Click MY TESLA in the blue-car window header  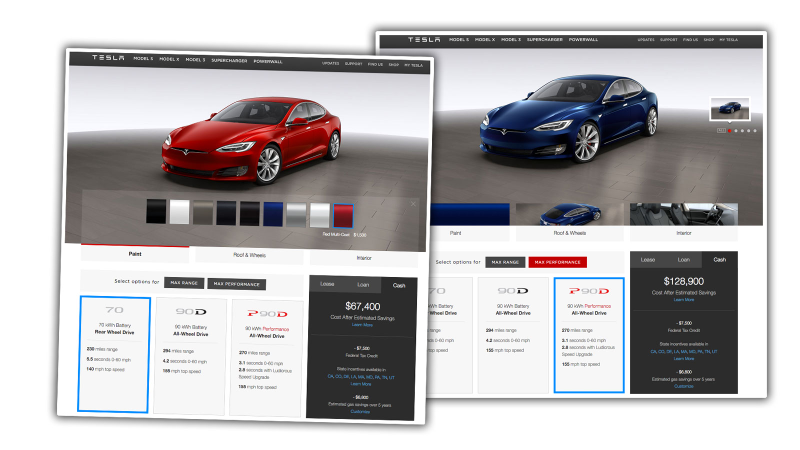click(729, 39)
